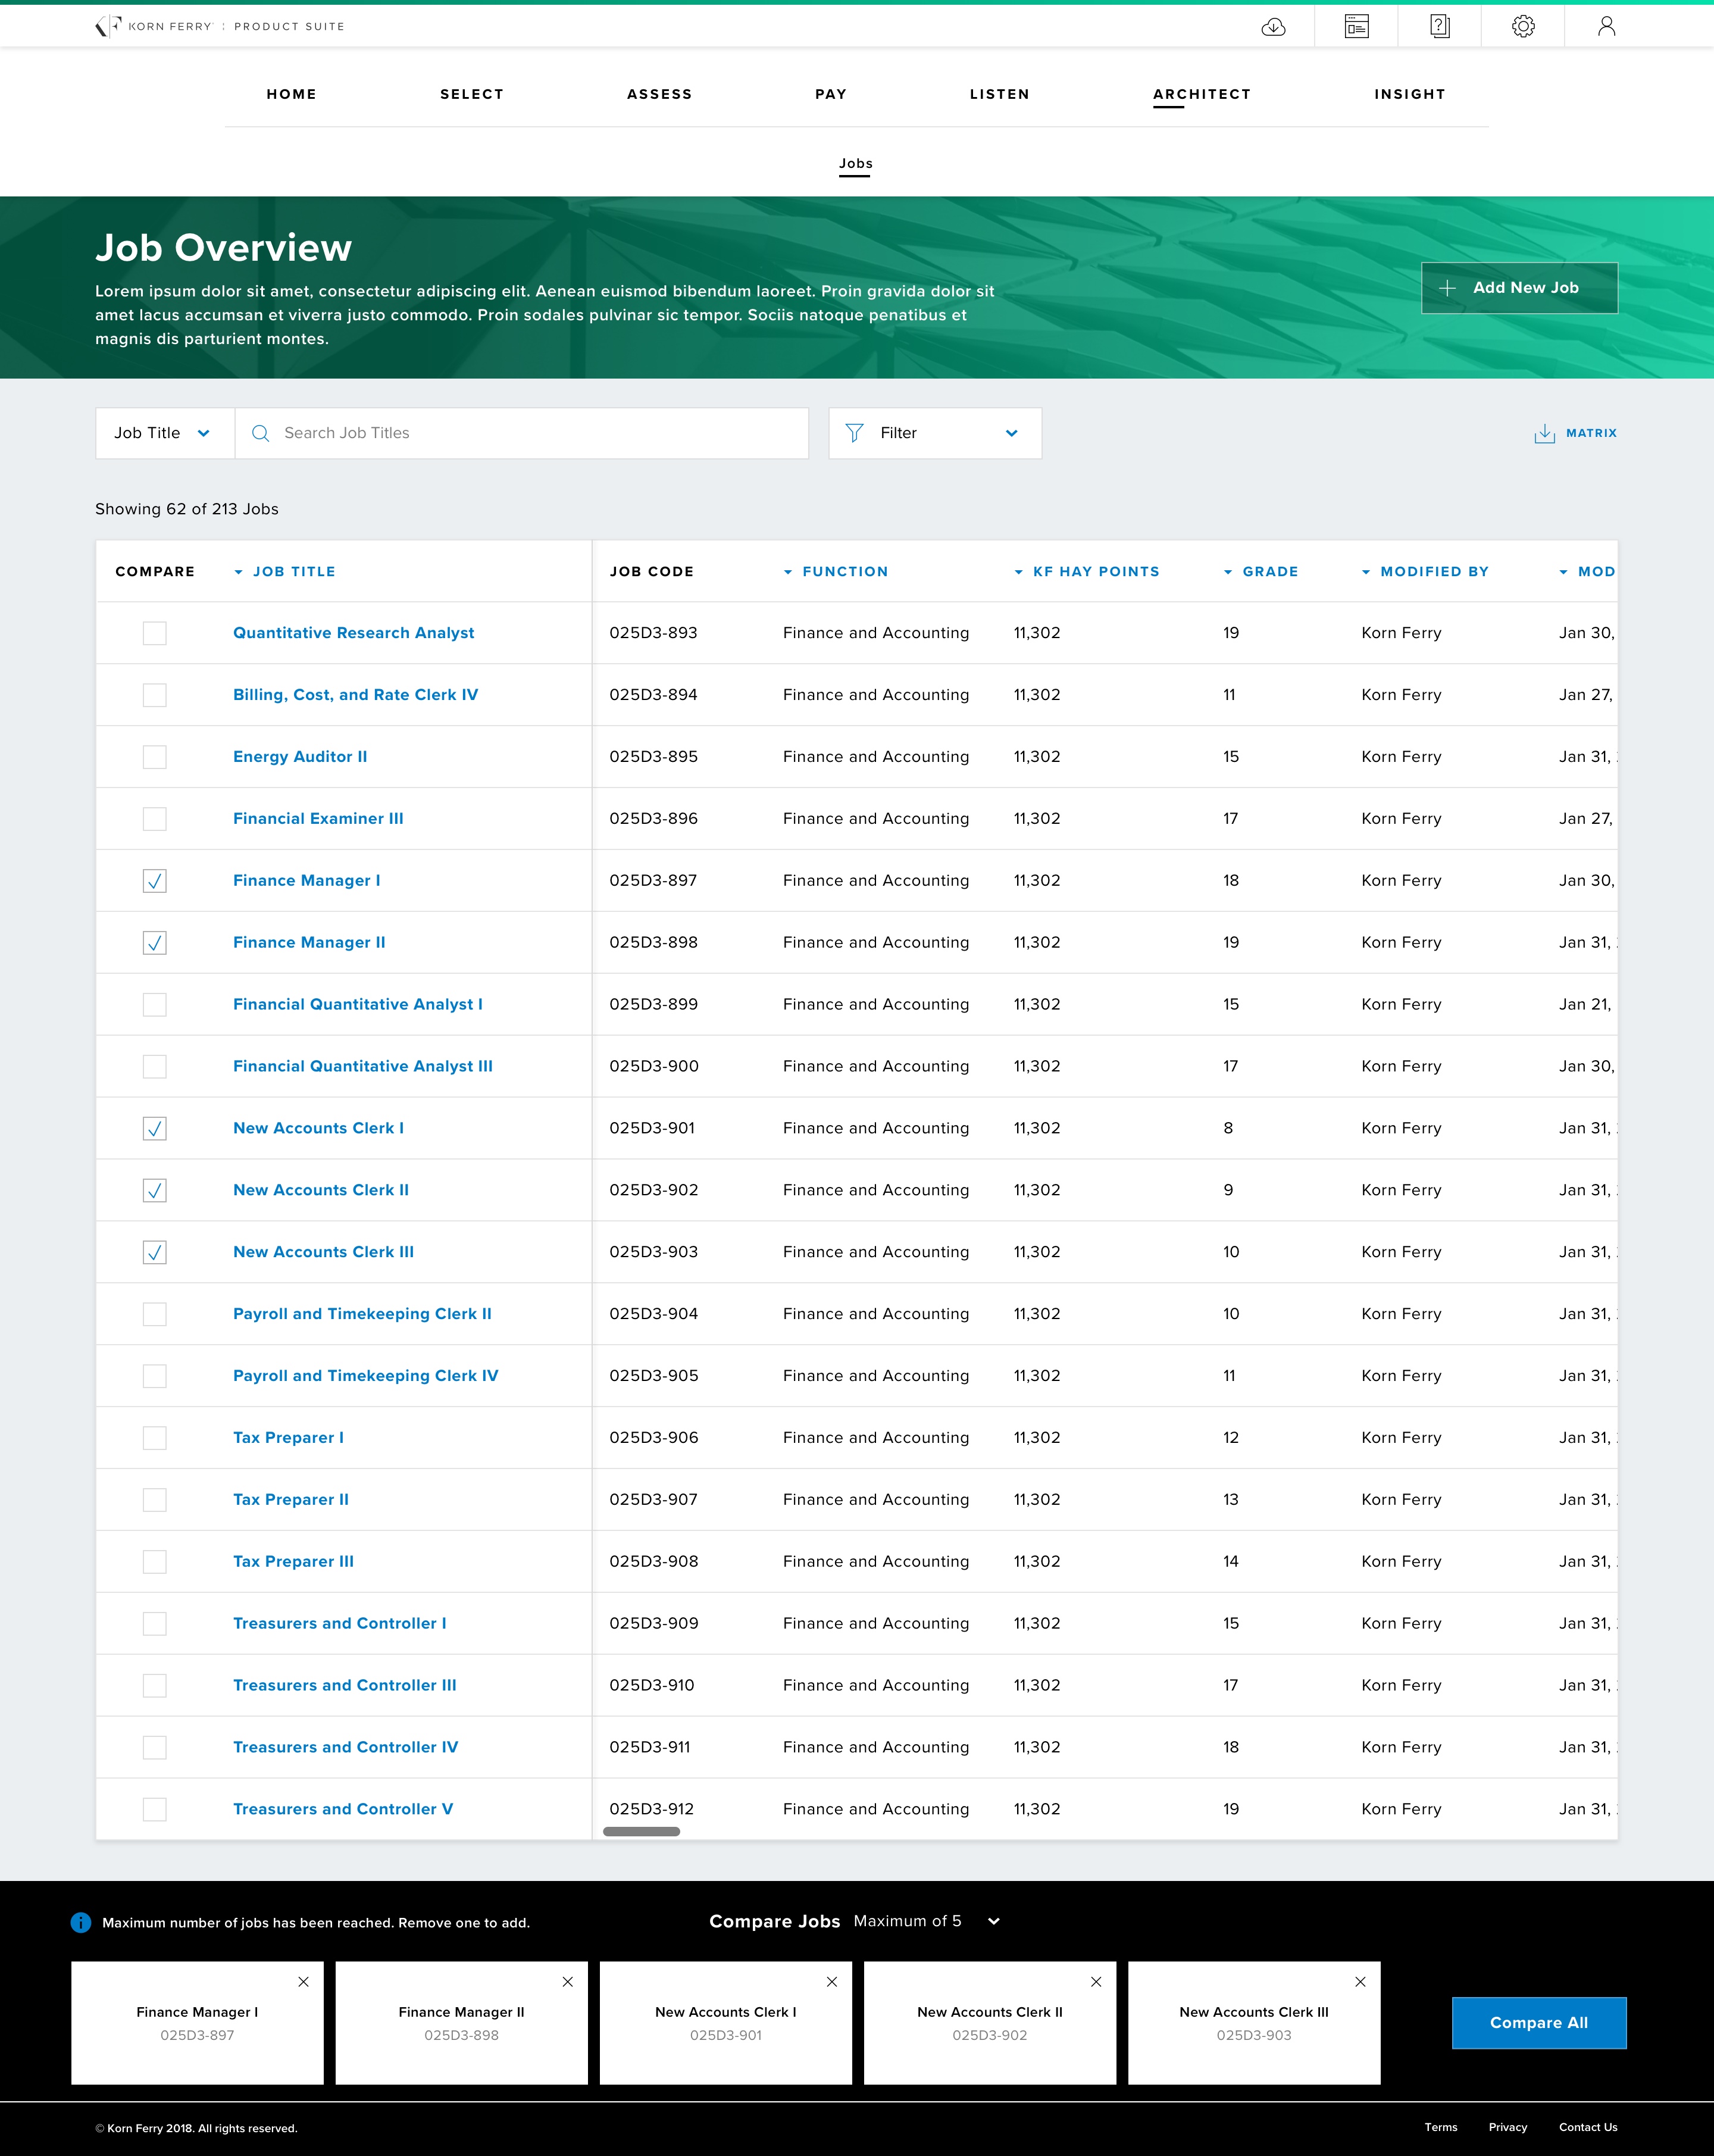The width and height of the screenshot is (1714, 2156).
Task: Focus the Search Job Titles field
Action: (x=522, y=433)
